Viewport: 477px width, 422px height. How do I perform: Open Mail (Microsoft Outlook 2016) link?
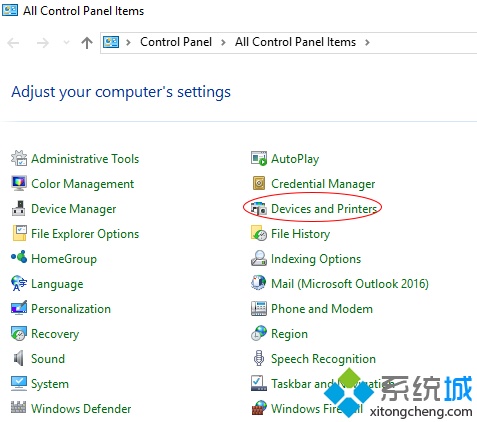[350, 284]
